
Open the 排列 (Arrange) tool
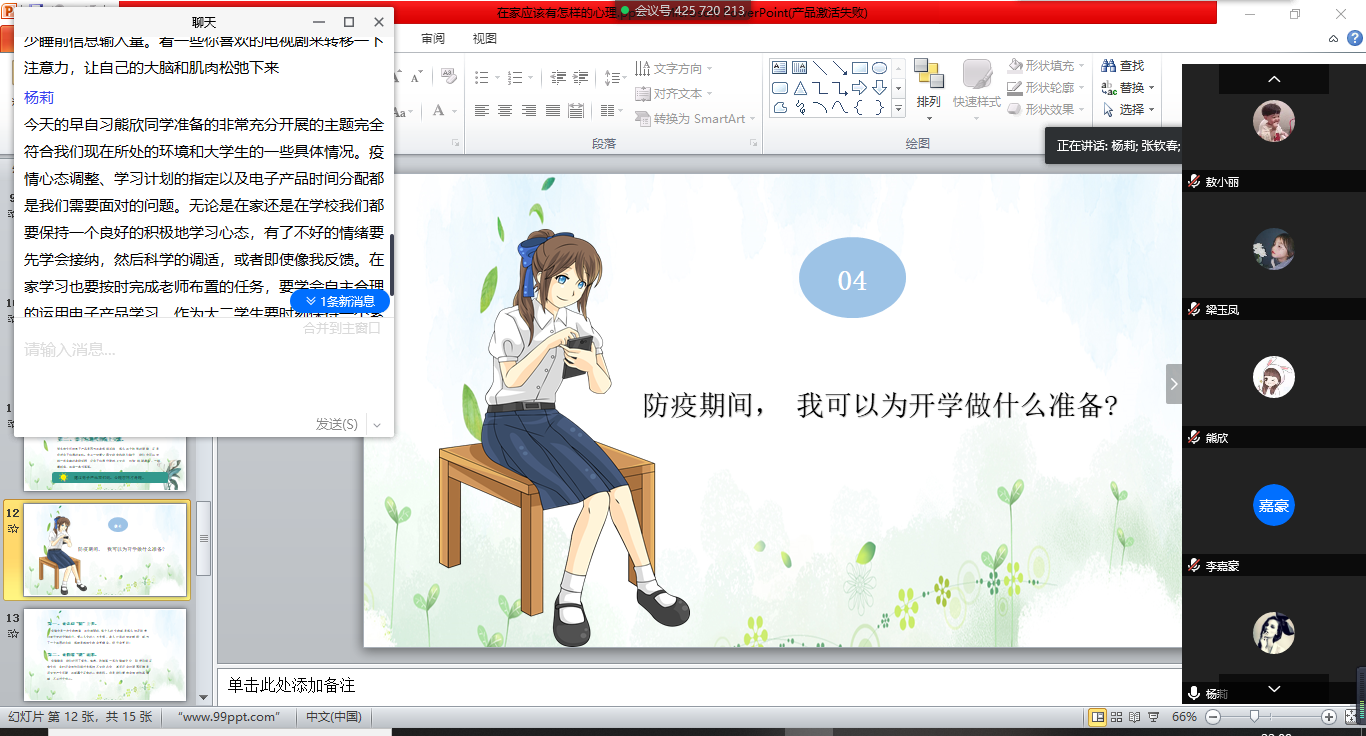tap(928, 85)
